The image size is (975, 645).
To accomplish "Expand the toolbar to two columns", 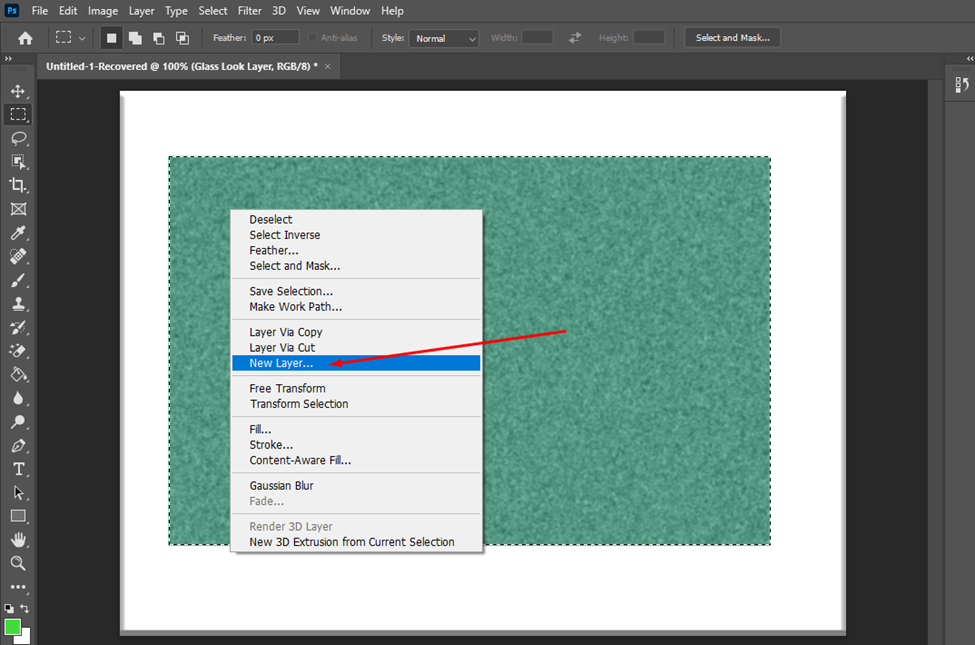I will click(8, 58).
